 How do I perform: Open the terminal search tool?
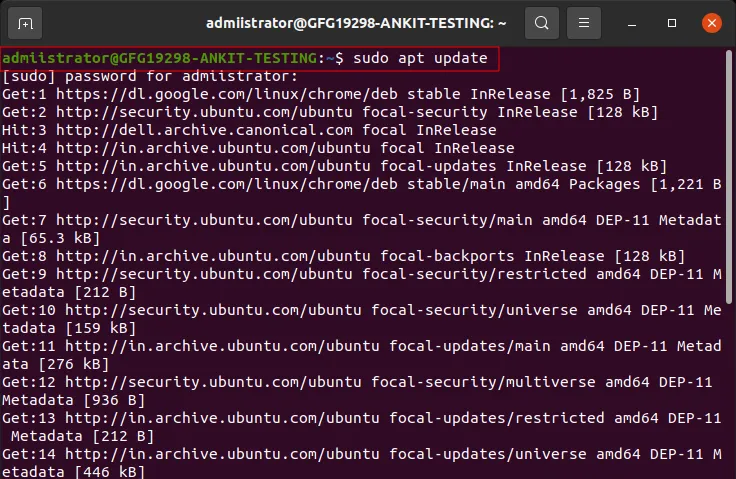(542, 23)
